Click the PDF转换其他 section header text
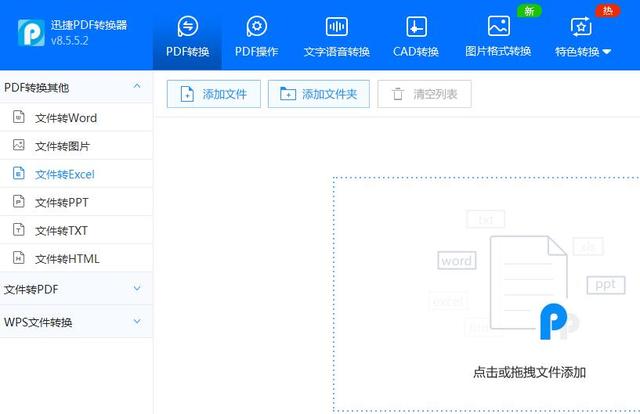640x414 pixels. pos(36,87)
